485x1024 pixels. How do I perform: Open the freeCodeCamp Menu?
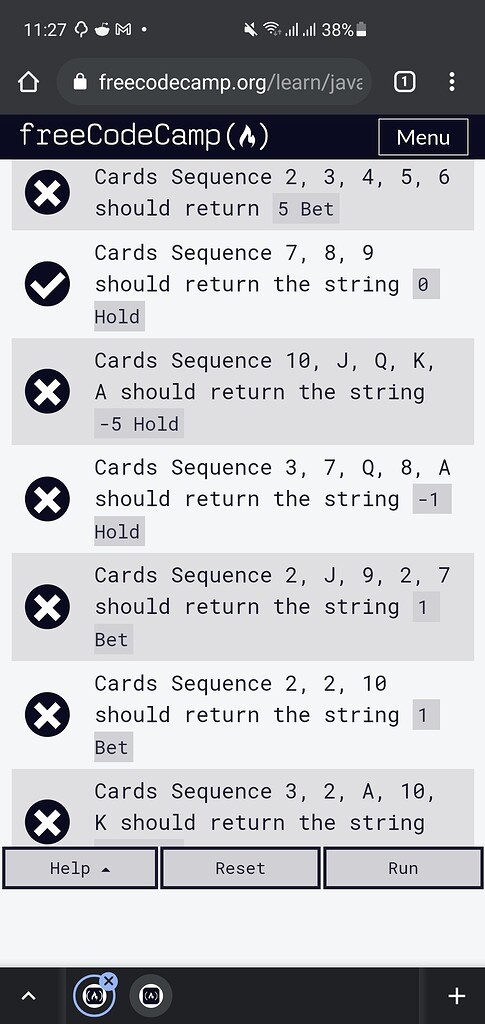coord(423,137)
